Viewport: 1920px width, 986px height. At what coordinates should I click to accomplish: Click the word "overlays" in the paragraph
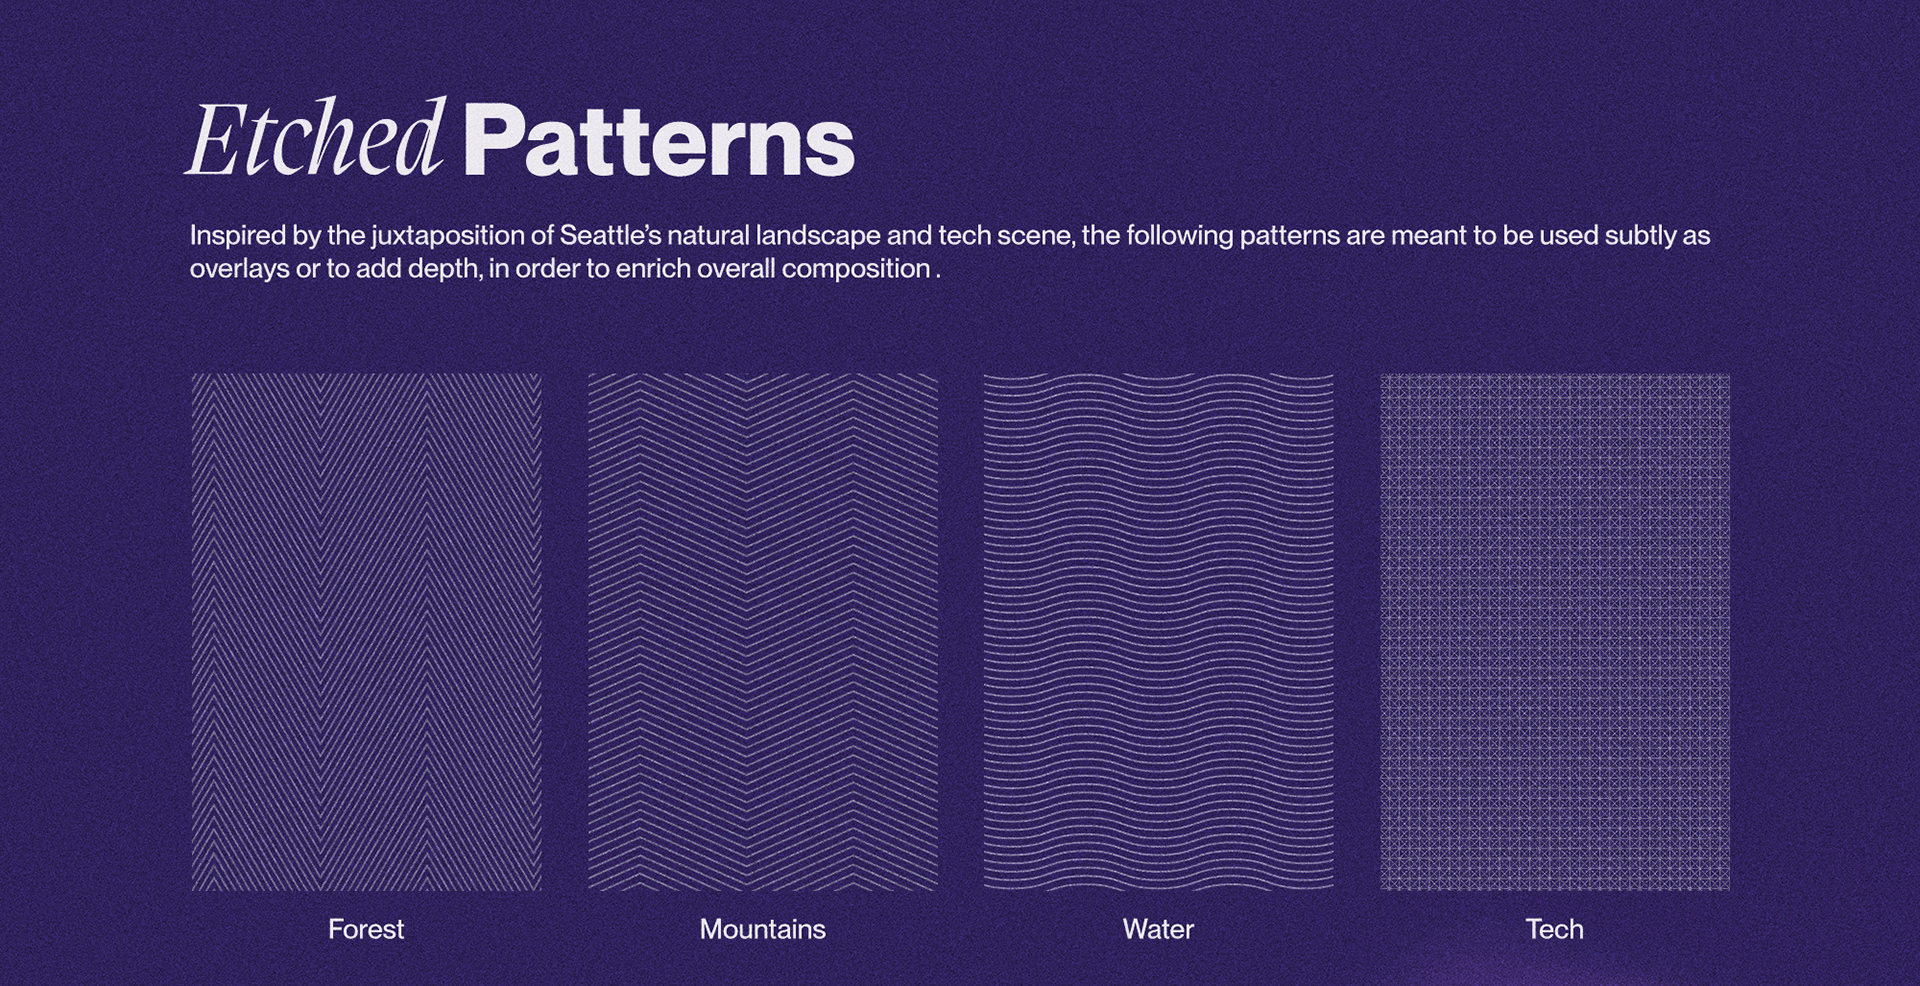click(239, 269)
